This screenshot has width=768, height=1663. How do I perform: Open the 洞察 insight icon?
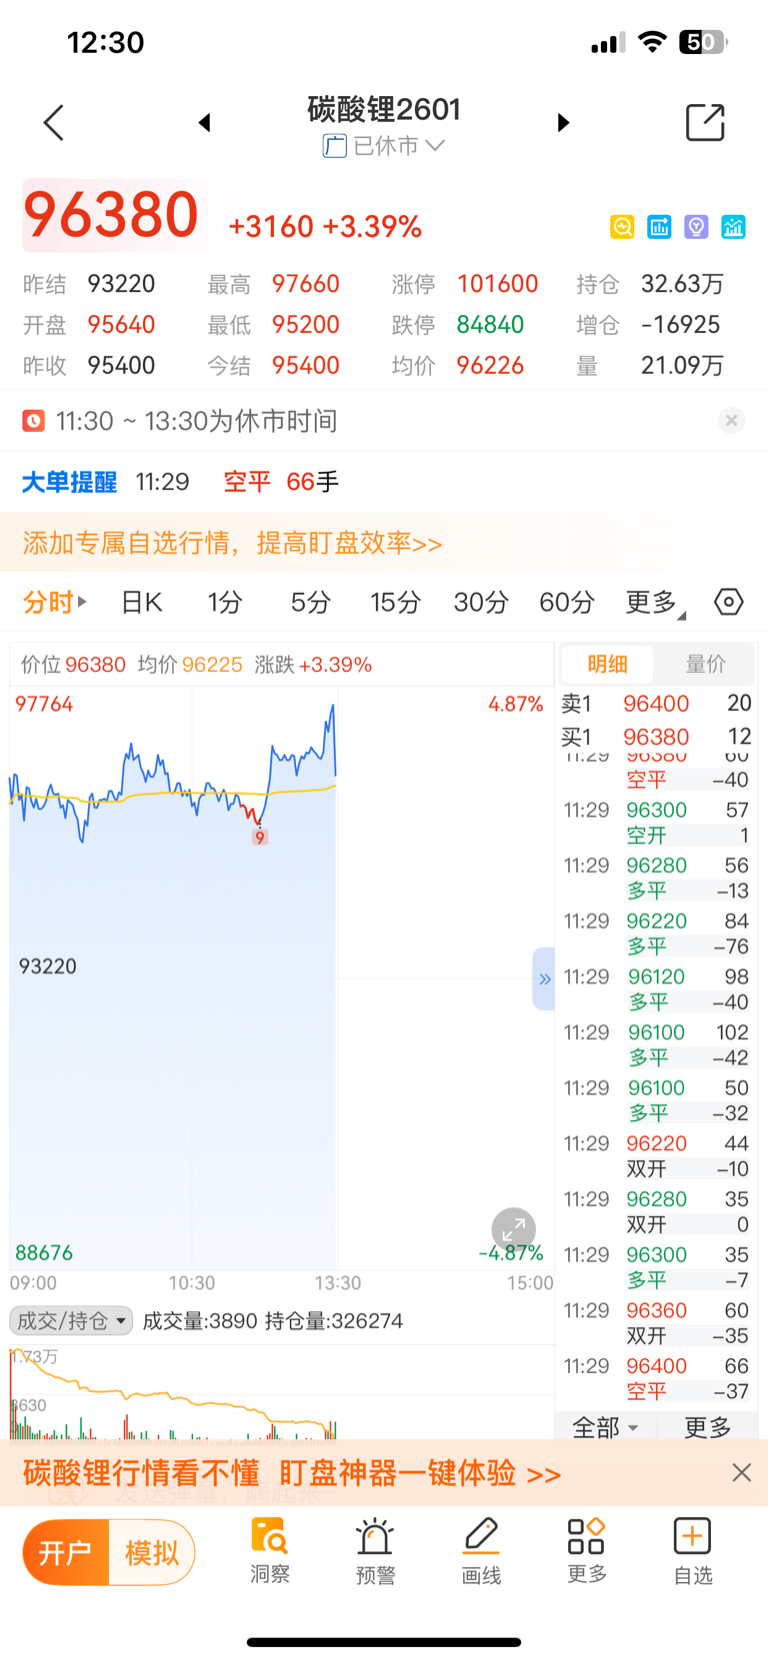point(270,1550)
